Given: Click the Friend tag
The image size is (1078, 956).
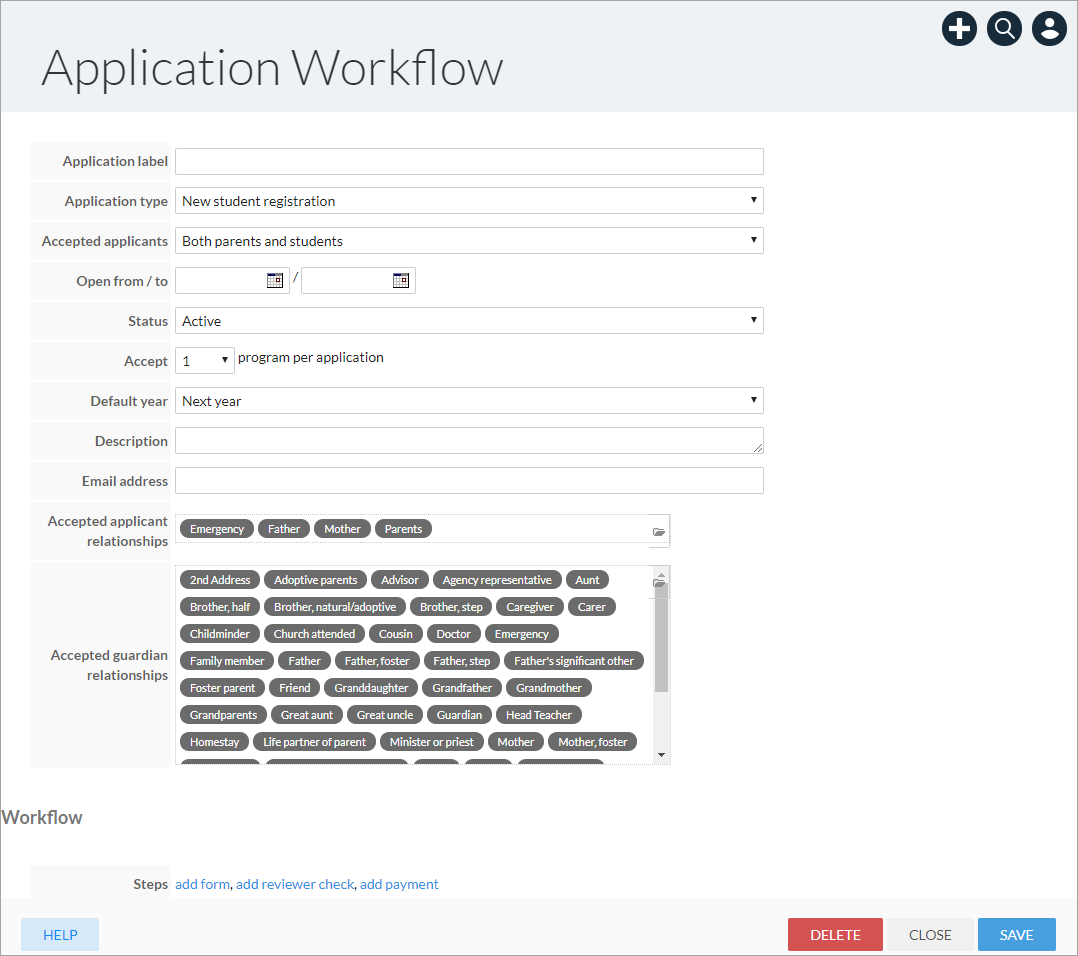Looking at the screenshot, I should pyautogui.click(x=294, y=687).
